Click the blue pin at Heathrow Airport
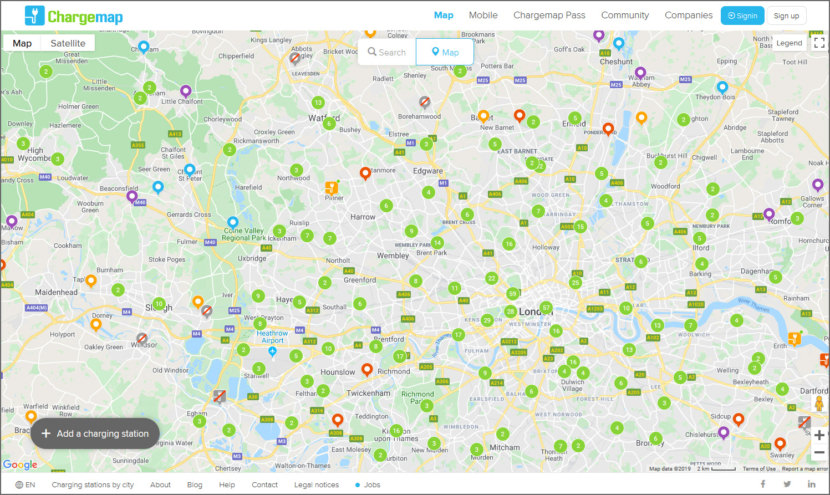Viewport: 830px width, 495px height. 272,352
